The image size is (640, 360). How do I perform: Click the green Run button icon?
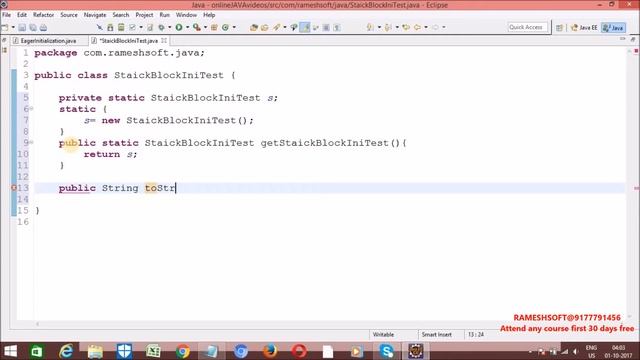click(179, 27)
